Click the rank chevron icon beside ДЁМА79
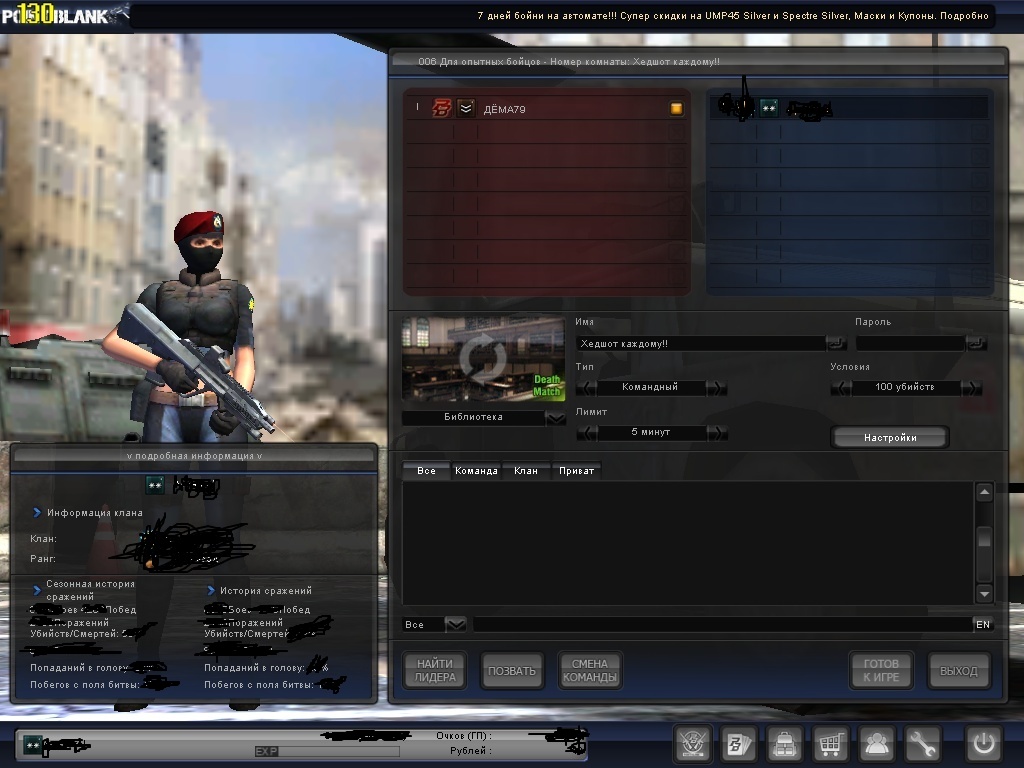Viewport: 1024px width, 768px height. click(466, 109)
